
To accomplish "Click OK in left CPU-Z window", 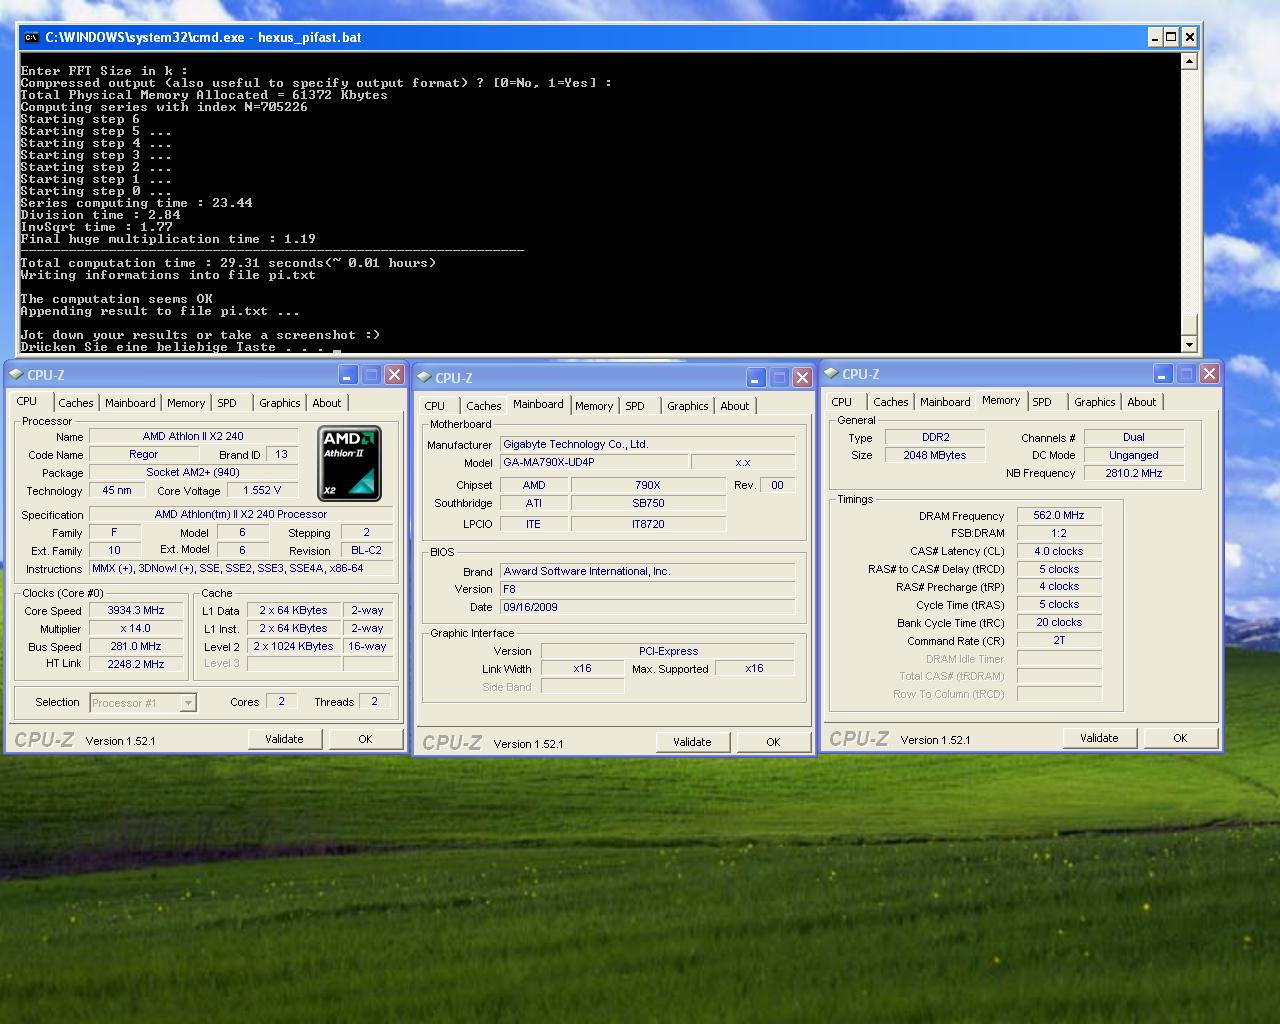I will coord(365,739).
